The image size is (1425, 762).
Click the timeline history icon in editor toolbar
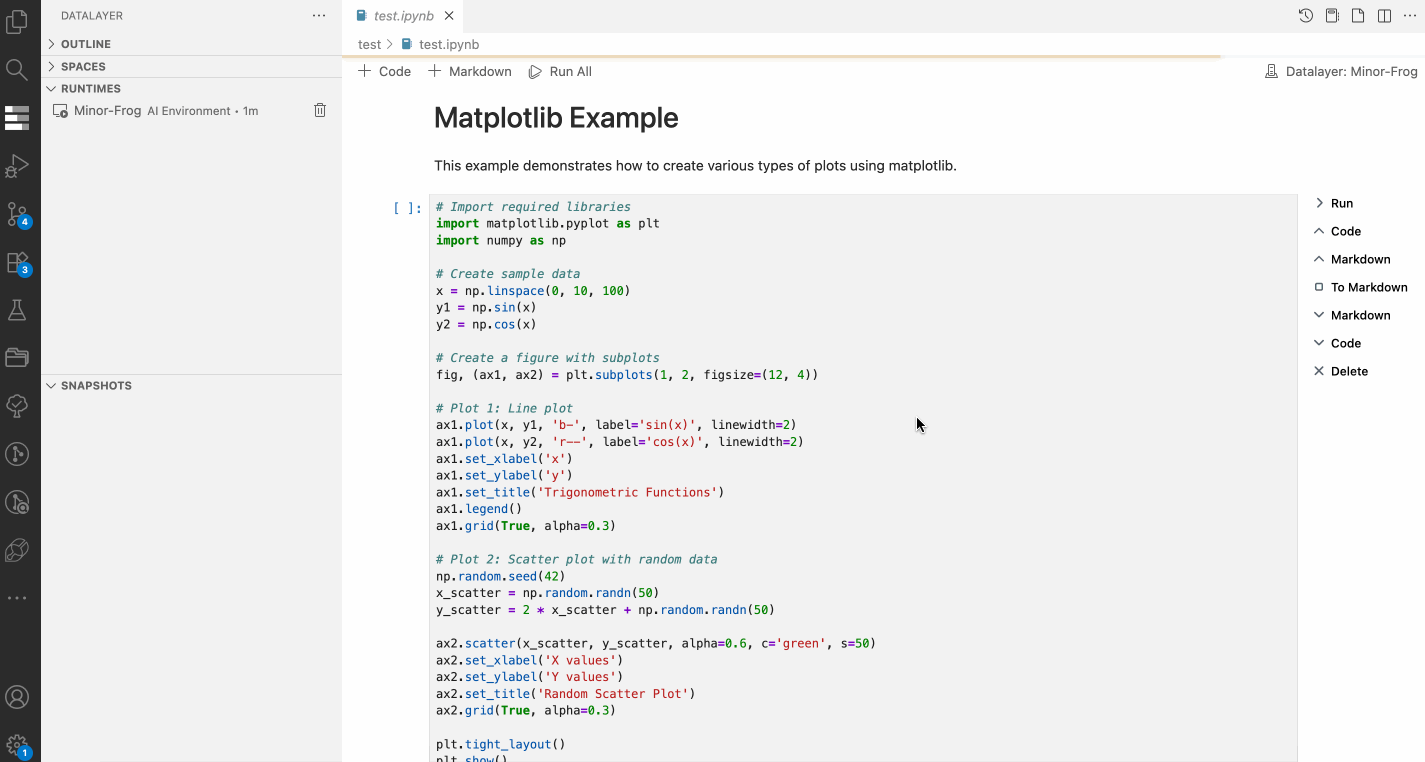click(1306, 16)
